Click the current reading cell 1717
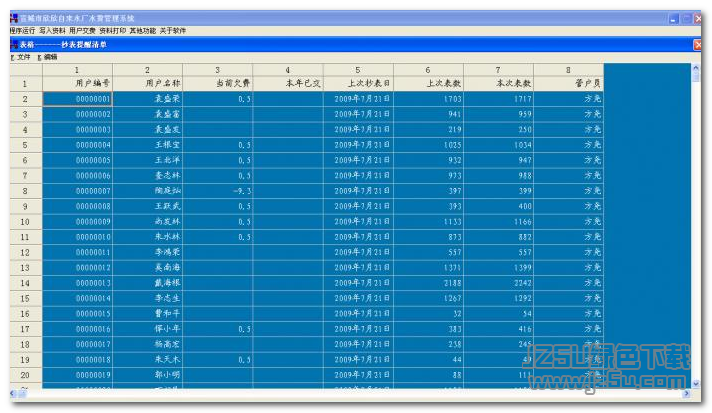 tap(499, 99)
